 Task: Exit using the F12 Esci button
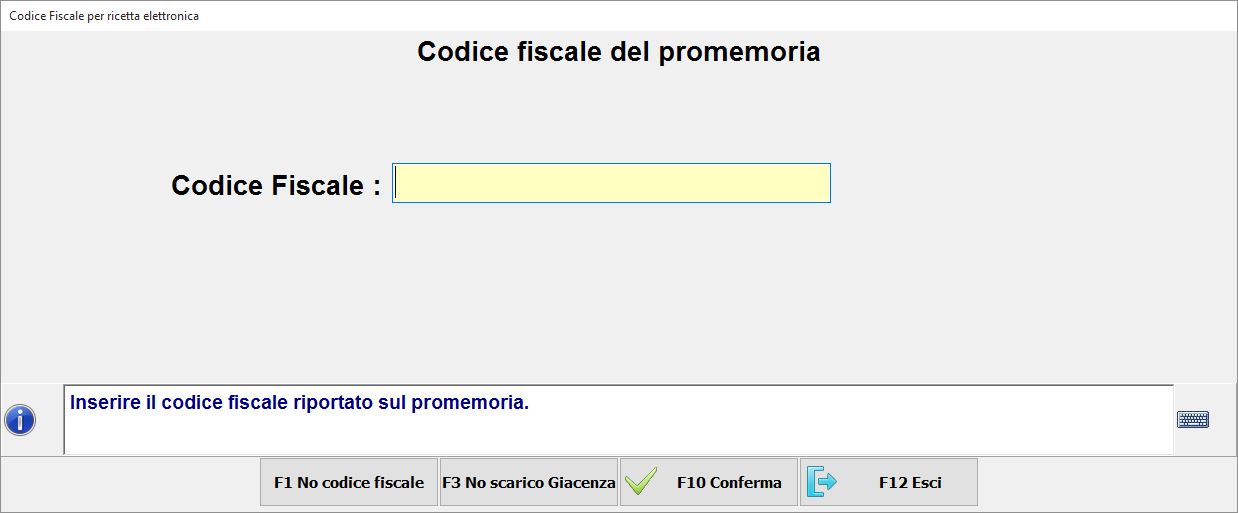pyautogui.click(x=889, y=483)
